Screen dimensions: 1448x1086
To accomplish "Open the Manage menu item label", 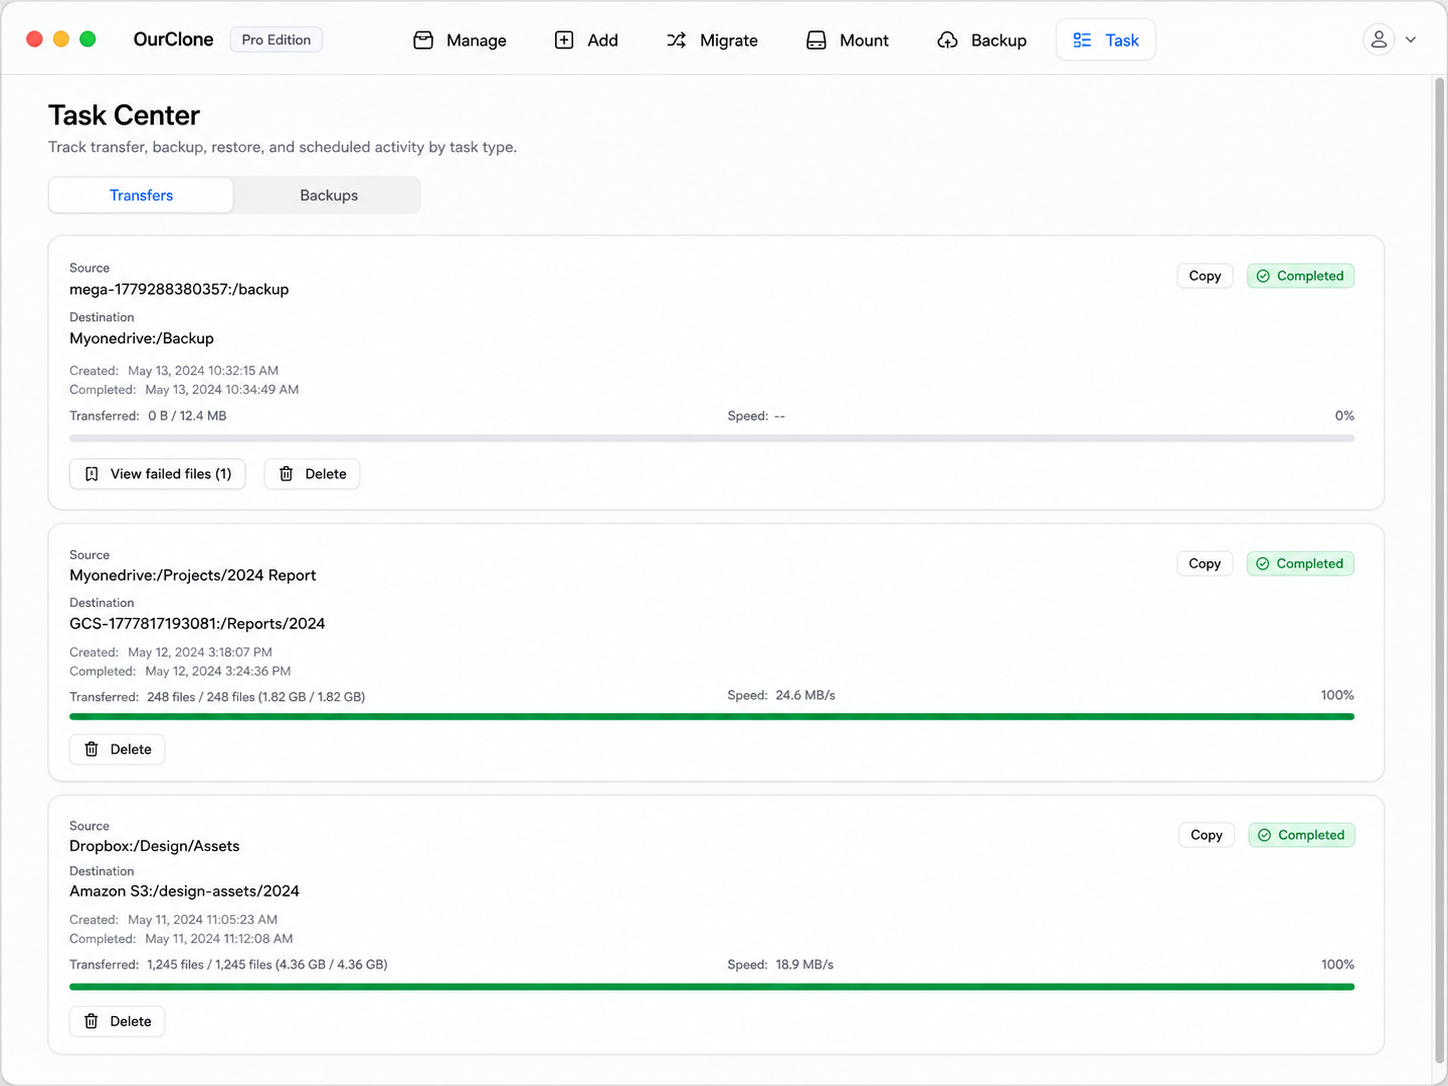I will [476, 40].
